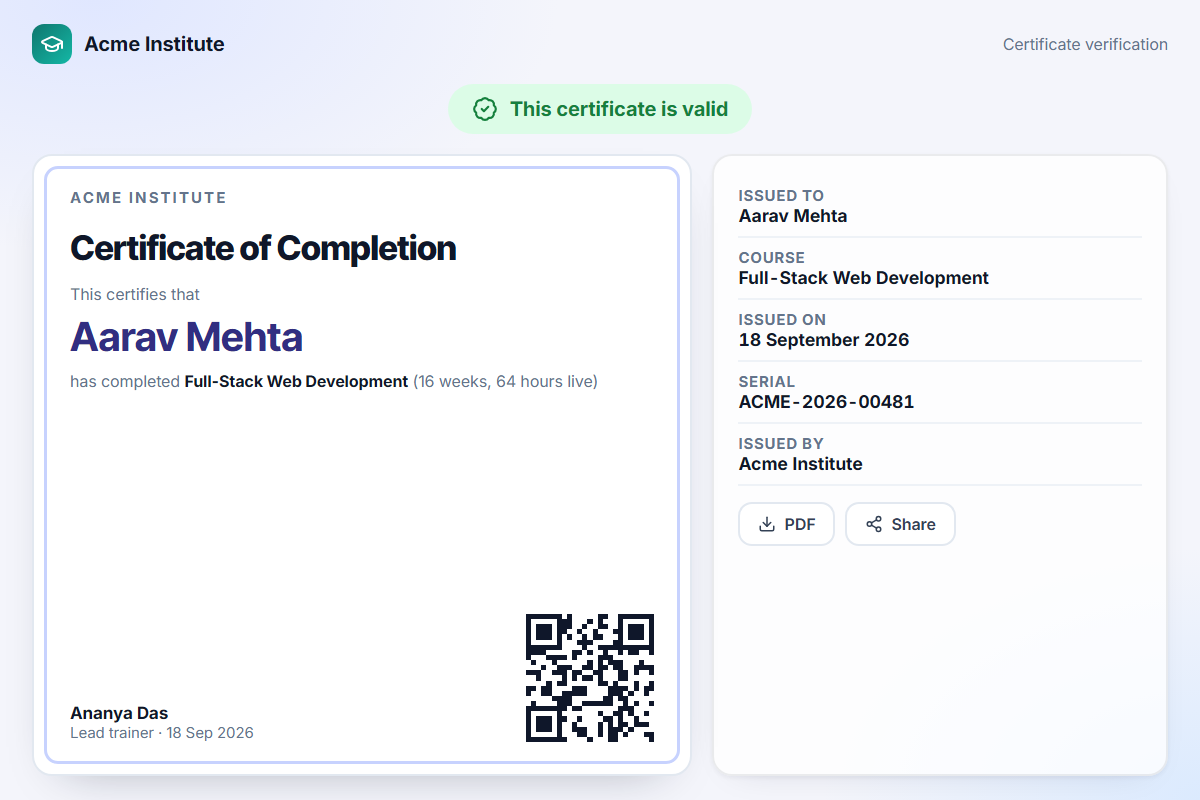This screenshot has height=800, width=1200.
Task: Click the 'This certifies that' line
Action: [x=135, y=294]
